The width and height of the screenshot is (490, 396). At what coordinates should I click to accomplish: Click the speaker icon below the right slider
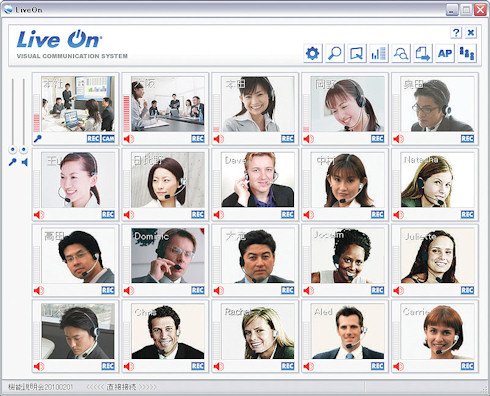[x=24, y=162]
